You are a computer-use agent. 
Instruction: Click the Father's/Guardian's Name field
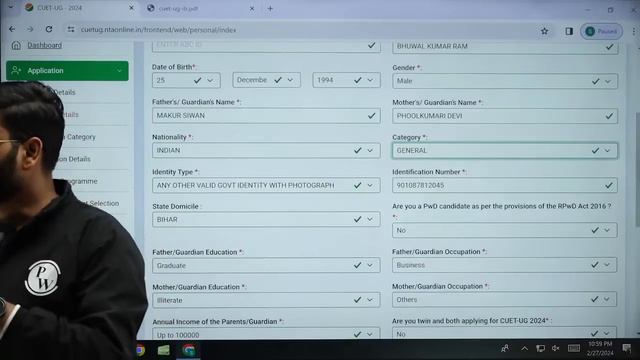coord(266,116)
